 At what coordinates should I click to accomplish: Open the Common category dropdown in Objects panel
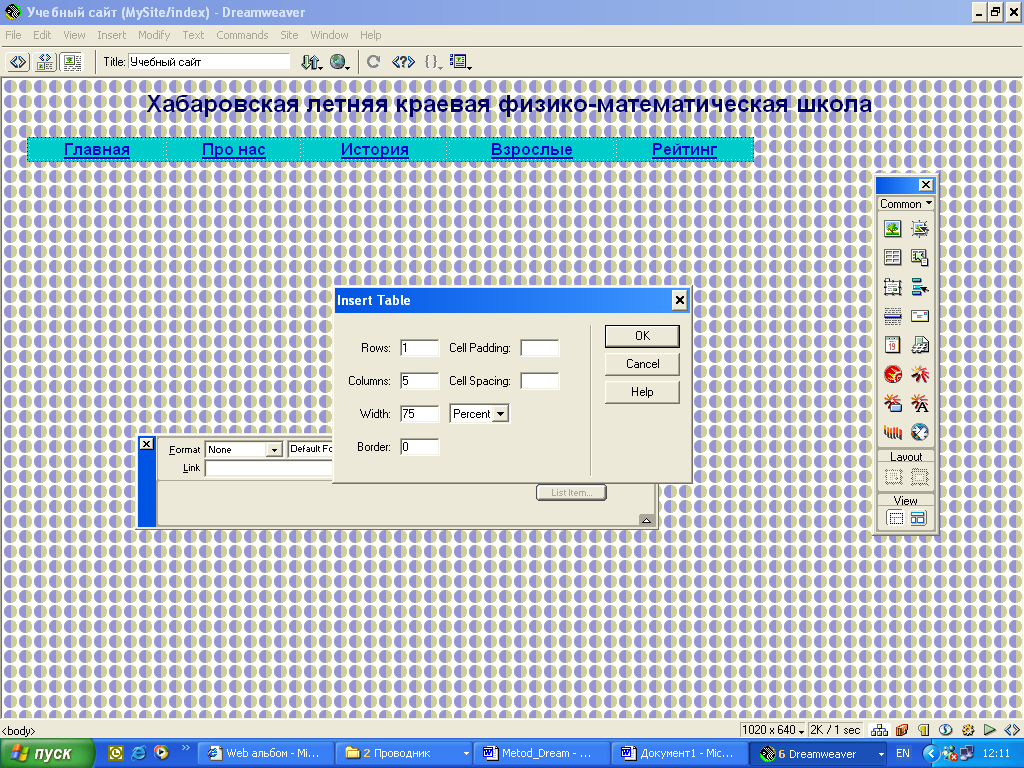pos(906,204)
